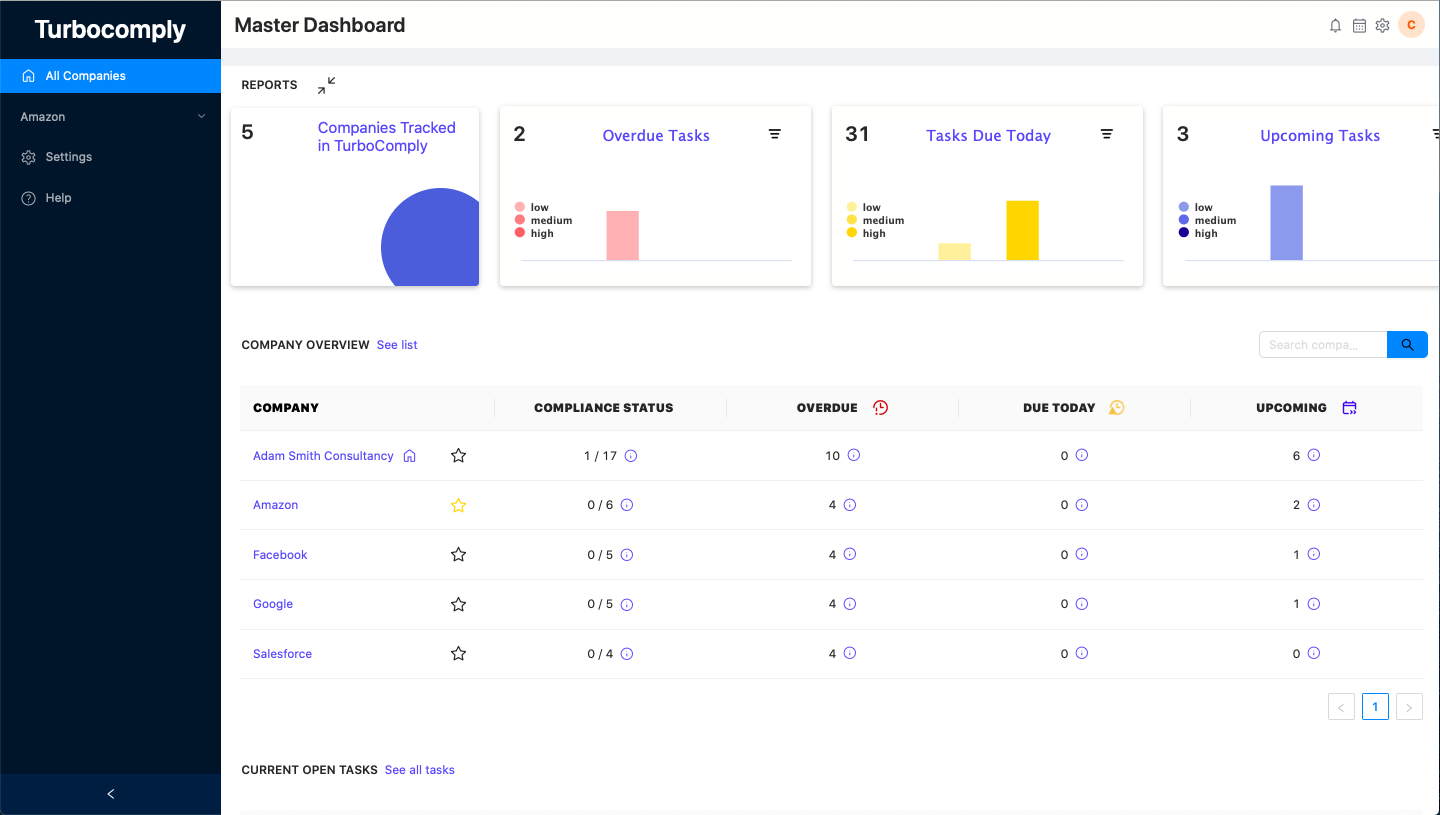Show upcoming info for Facebook row

1314,554
